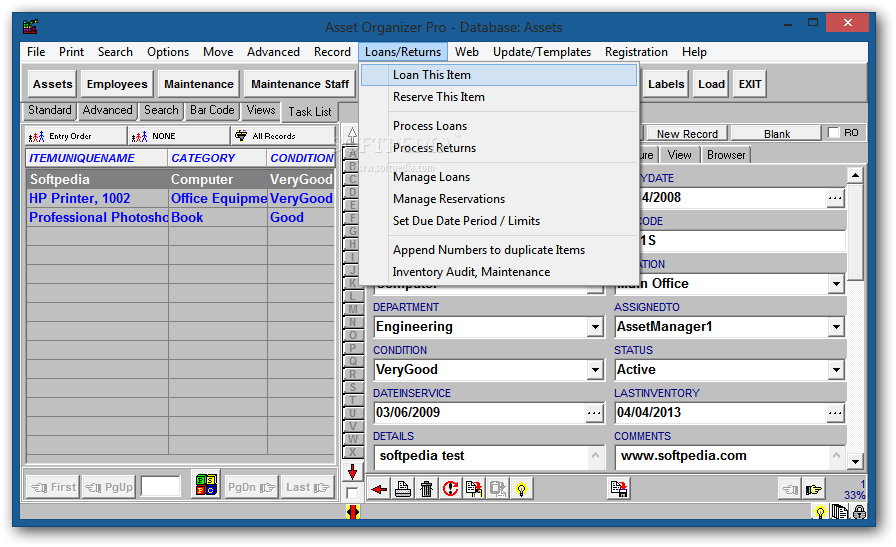Select Process Returns menu entry

[x=499, y=148]
